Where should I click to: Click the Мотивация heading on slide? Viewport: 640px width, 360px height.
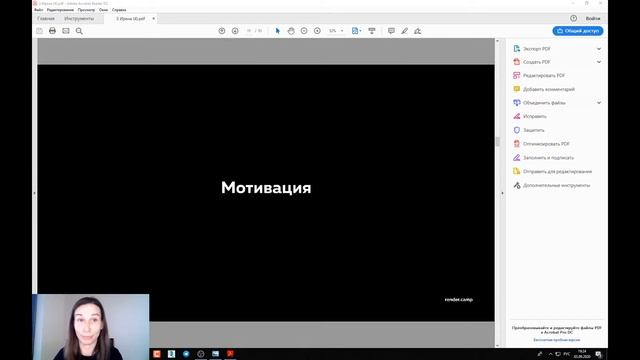point(266,188)
